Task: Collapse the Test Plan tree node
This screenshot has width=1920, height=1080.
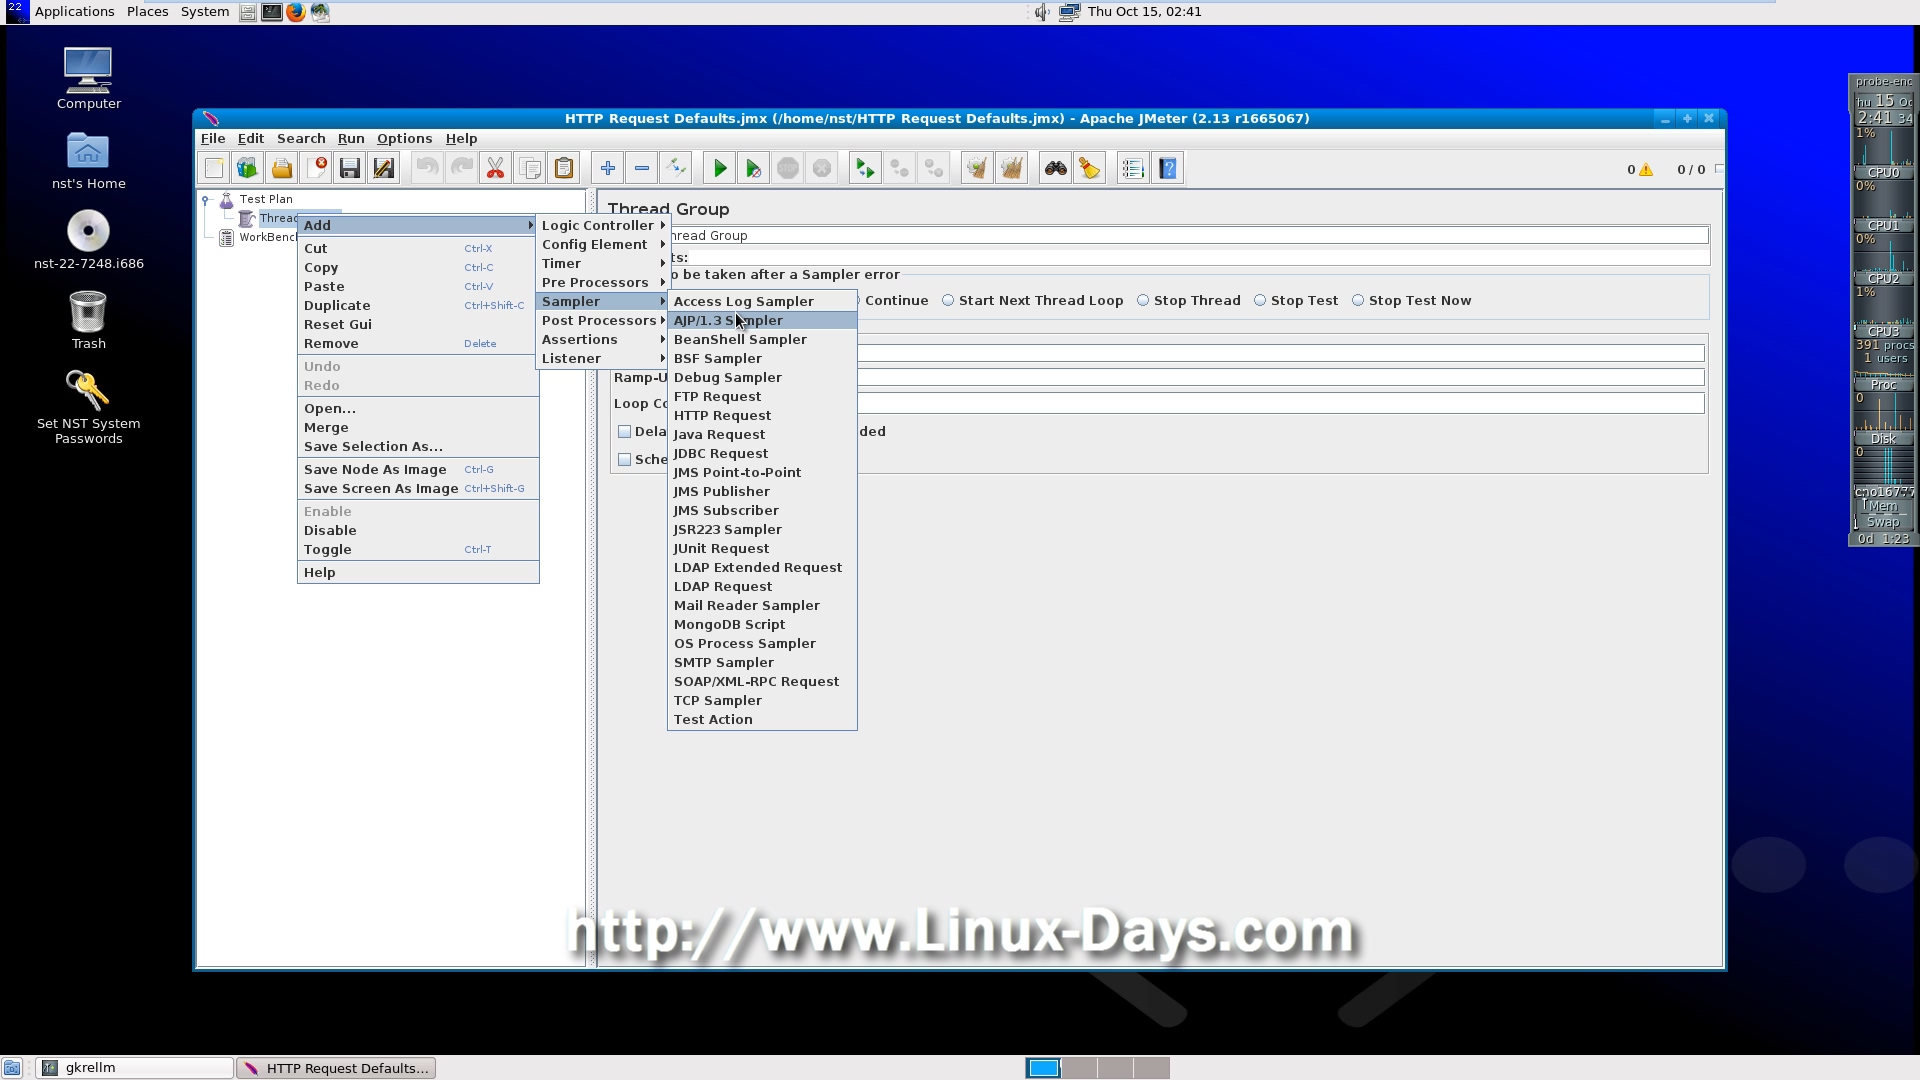Action: tap(207, 200)
